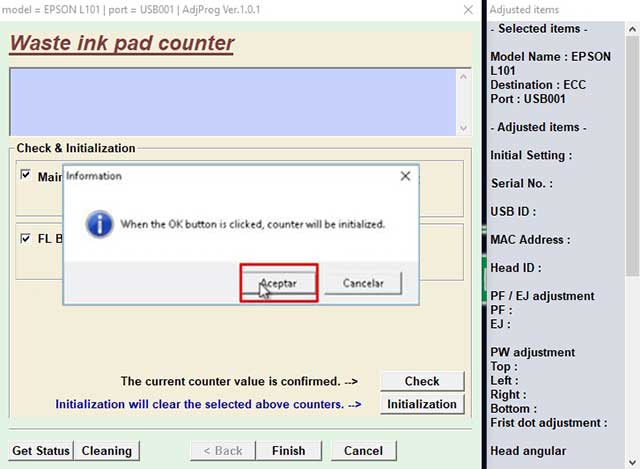Click the 'Head angular' label

point(528,451)
